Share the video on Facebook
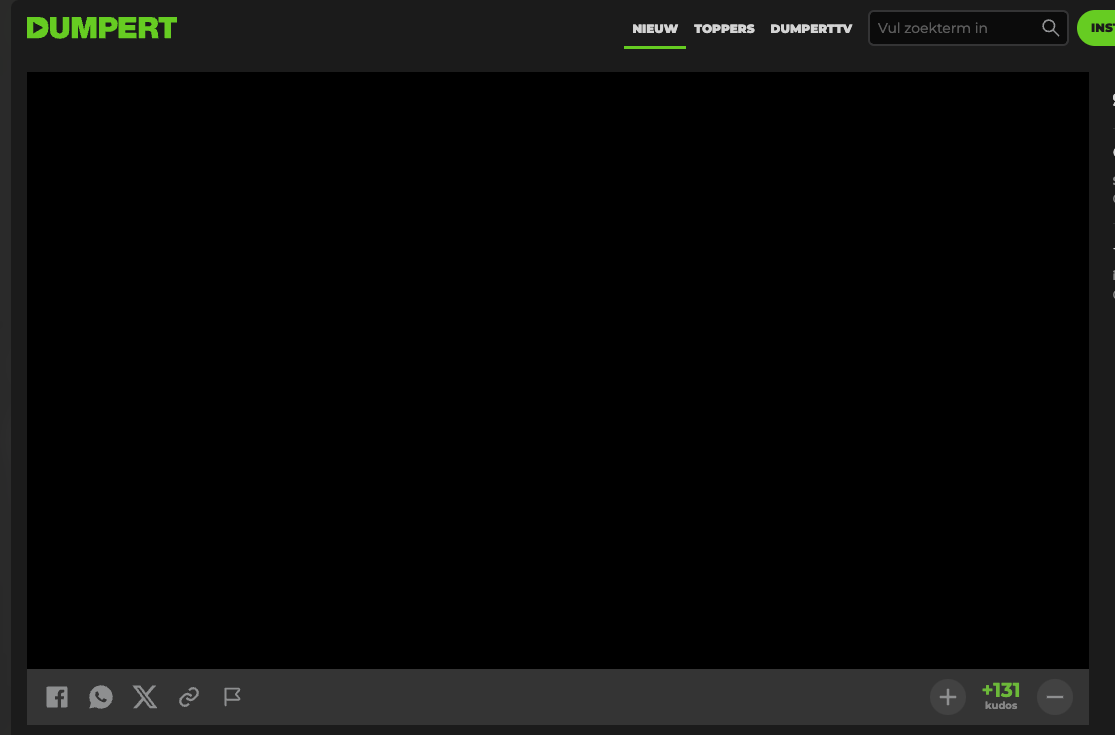The image size is (1115, 735). [x=56, y=697]
